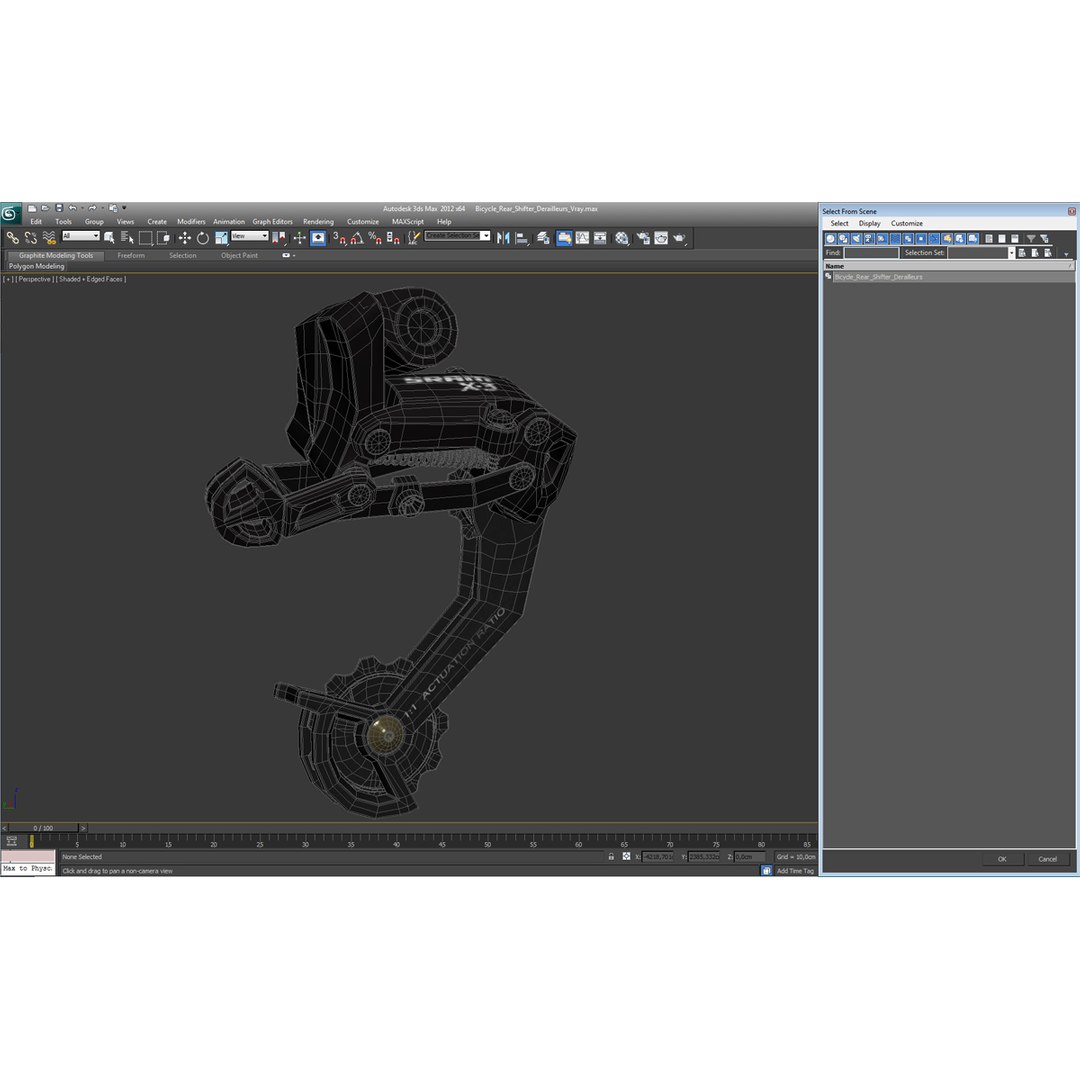The height and width of the screenshot is (1080, 1080).
Task: Open the Material Editor icon
Action: (x=622, y=238)
